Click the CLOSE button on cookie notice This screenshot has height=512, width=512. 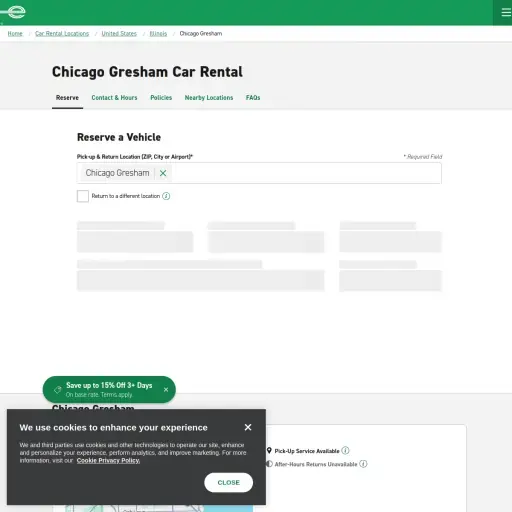pyautogui.click(x=229, y=482)
